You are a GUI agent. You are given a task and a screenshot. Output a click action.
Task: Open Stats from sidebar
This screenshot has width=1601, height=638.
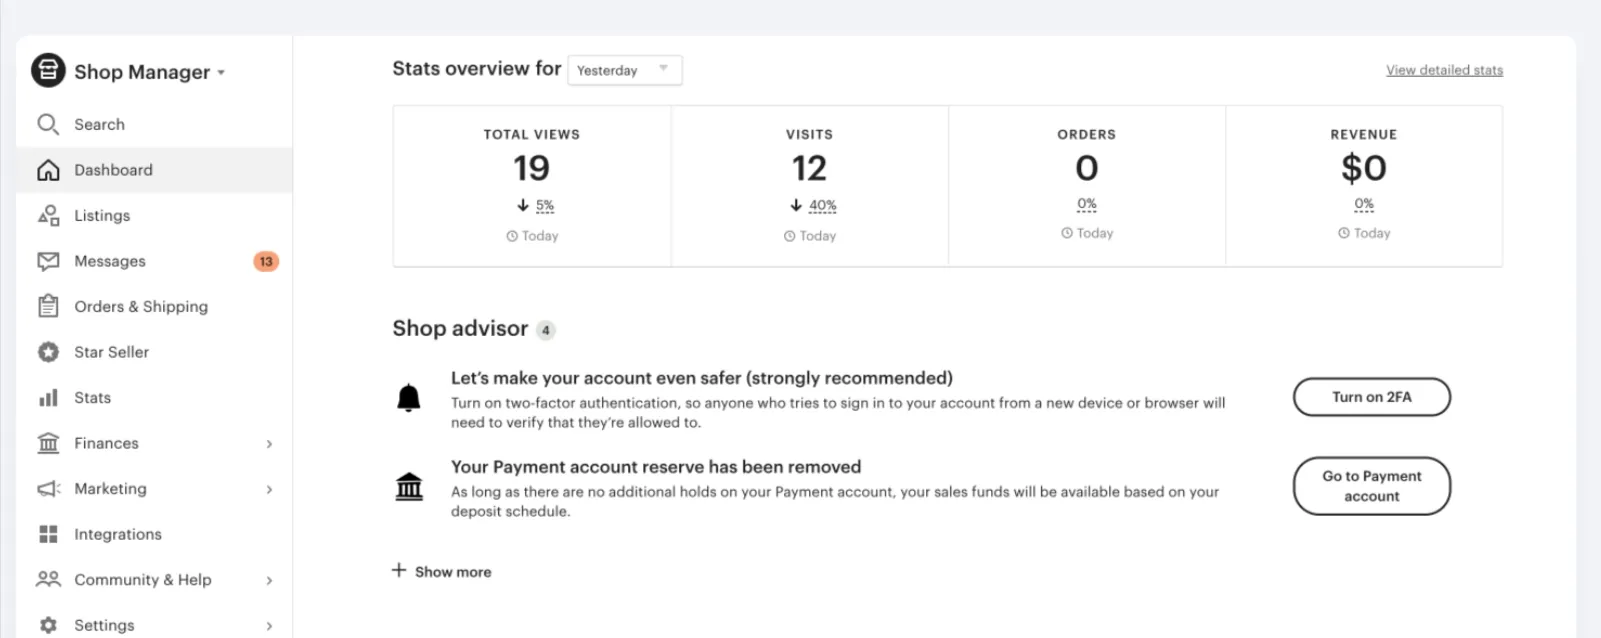154,398
